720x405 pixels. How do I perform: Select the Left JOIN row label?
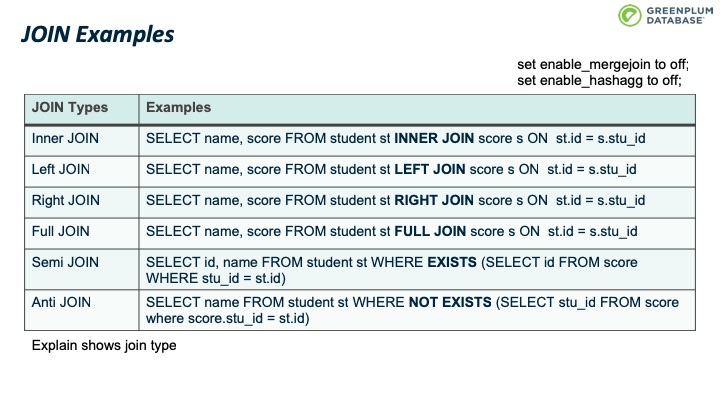coord(61,169)
